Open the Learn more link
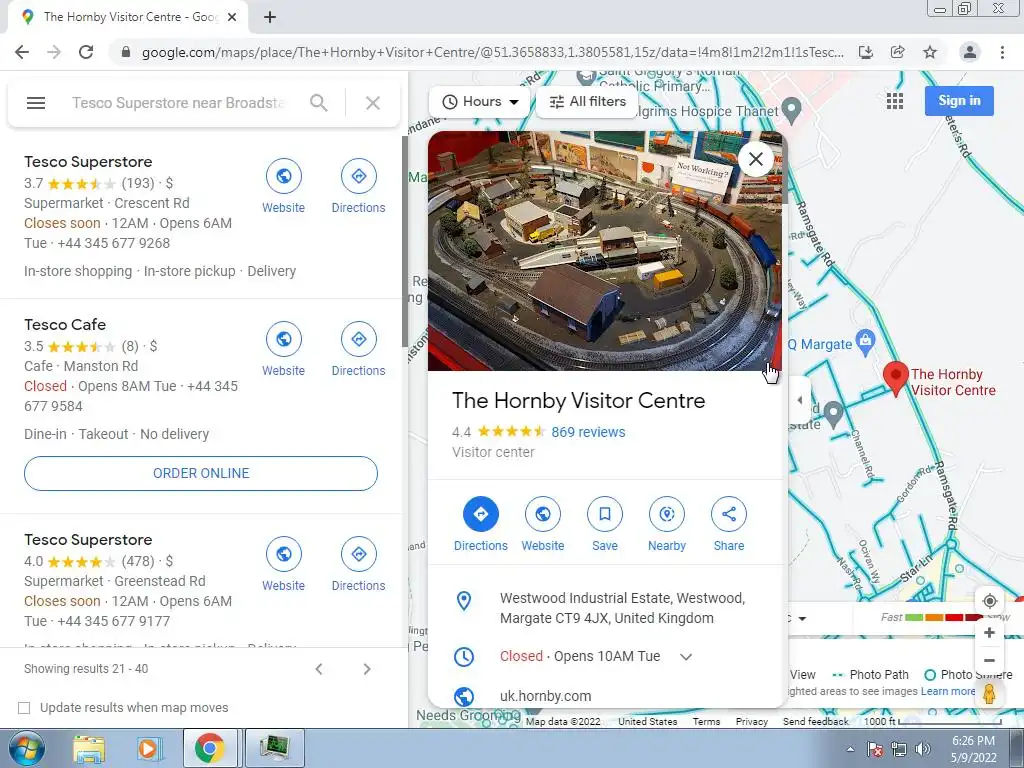This screenshot has height=768, width=1024. (948, 691)
